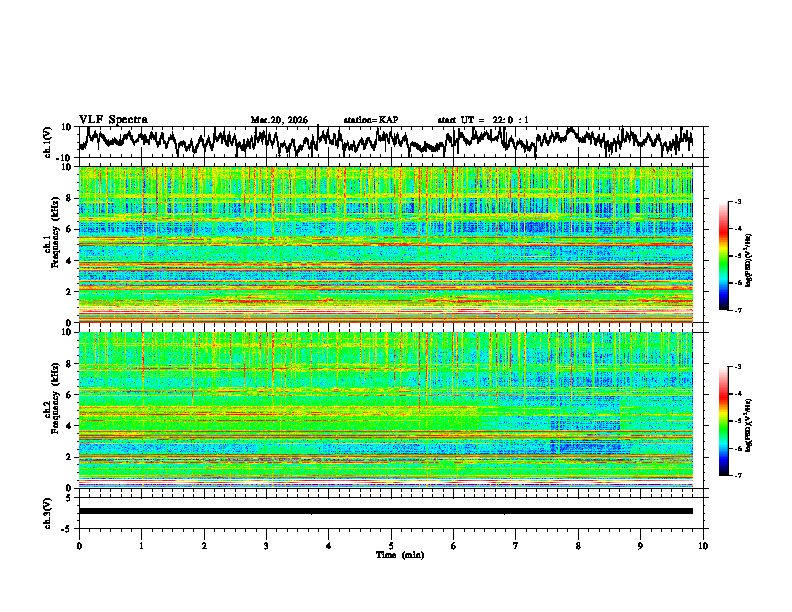
Task: Click the '-7' label on ch.1 color scale
Action: click(737, 310)
